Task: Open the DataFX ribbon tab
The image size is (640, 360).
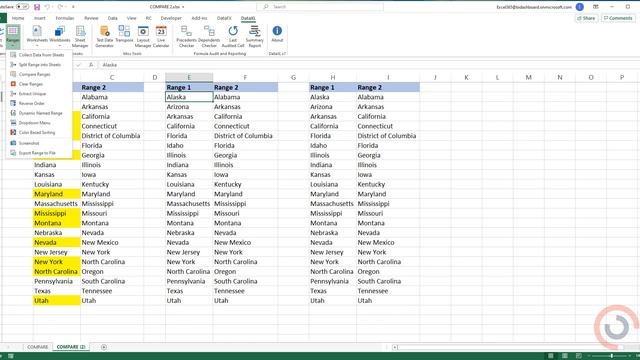Action: click(224, 18)
